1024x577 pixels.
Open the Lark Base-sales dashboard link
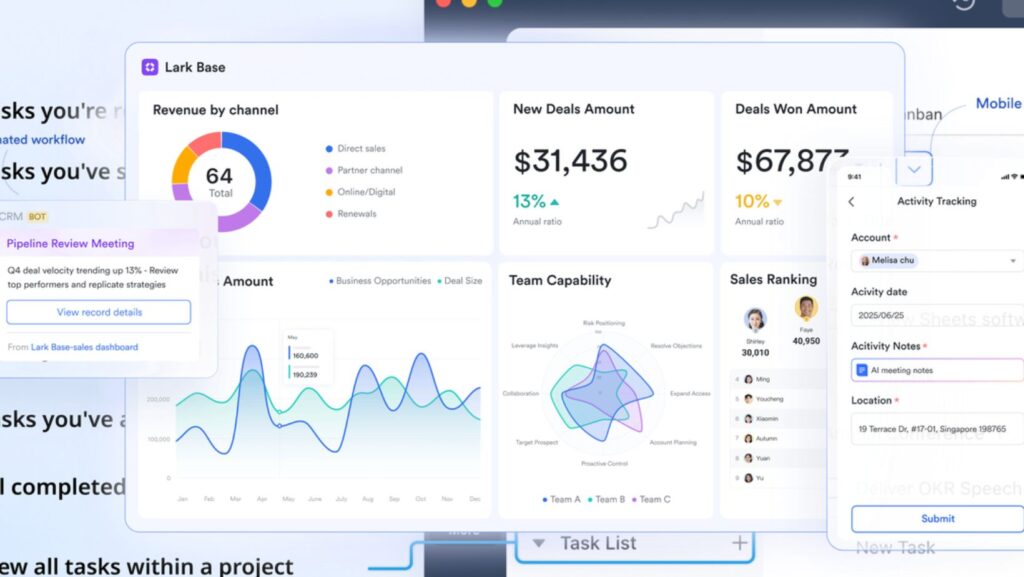click(84, 347)
